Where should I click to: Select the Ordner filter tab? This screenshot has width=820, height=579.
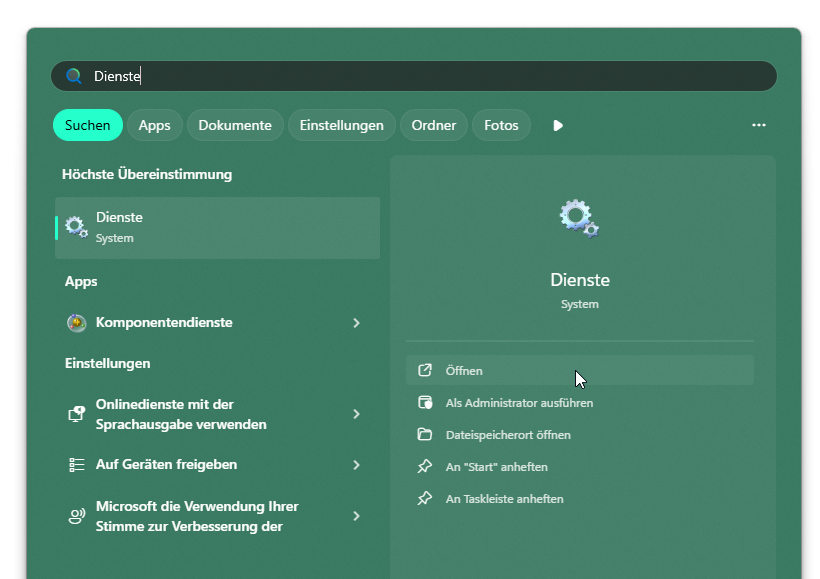point(434,126)
